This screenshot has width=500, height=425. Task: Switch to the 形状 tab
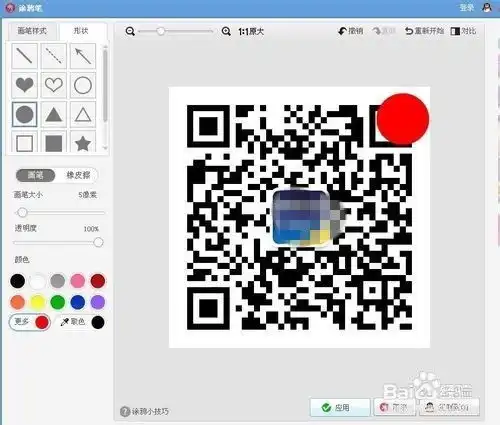click(x=81, y=31)
